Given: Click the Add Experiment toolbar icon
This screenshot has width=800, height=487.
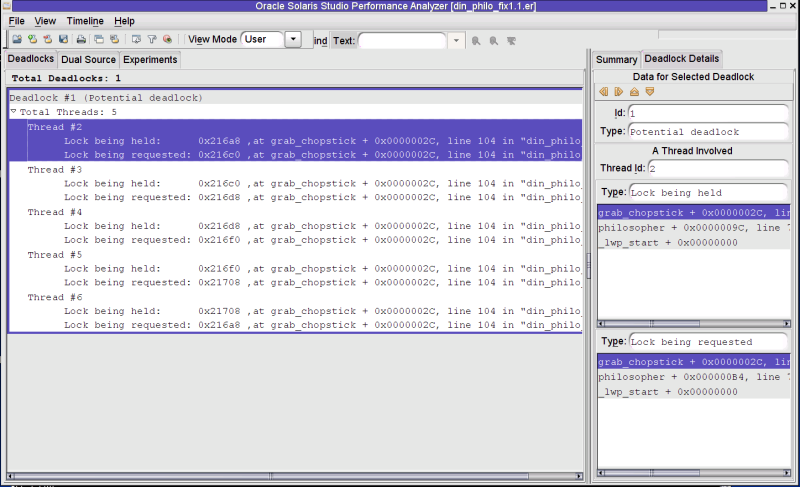Looking at the screenshot, I should point(33,39).
